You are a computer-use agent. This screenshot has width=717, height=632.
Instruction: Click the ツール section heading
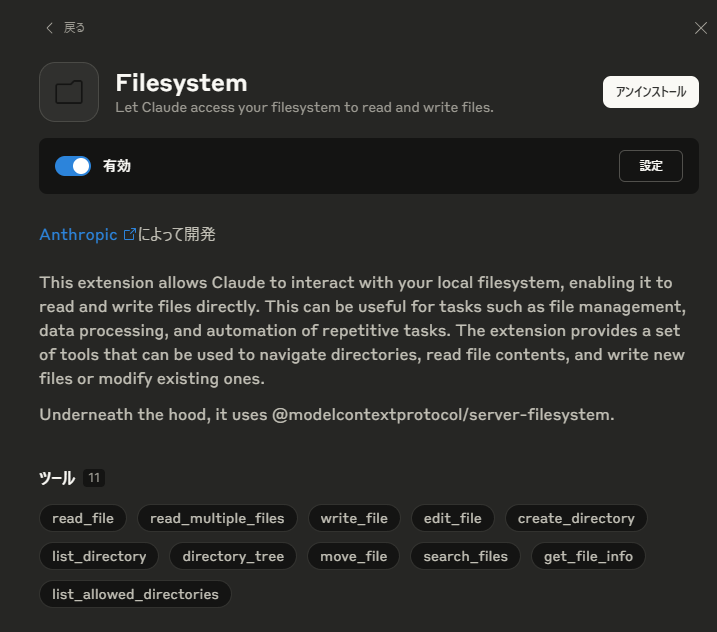(57, 478)
